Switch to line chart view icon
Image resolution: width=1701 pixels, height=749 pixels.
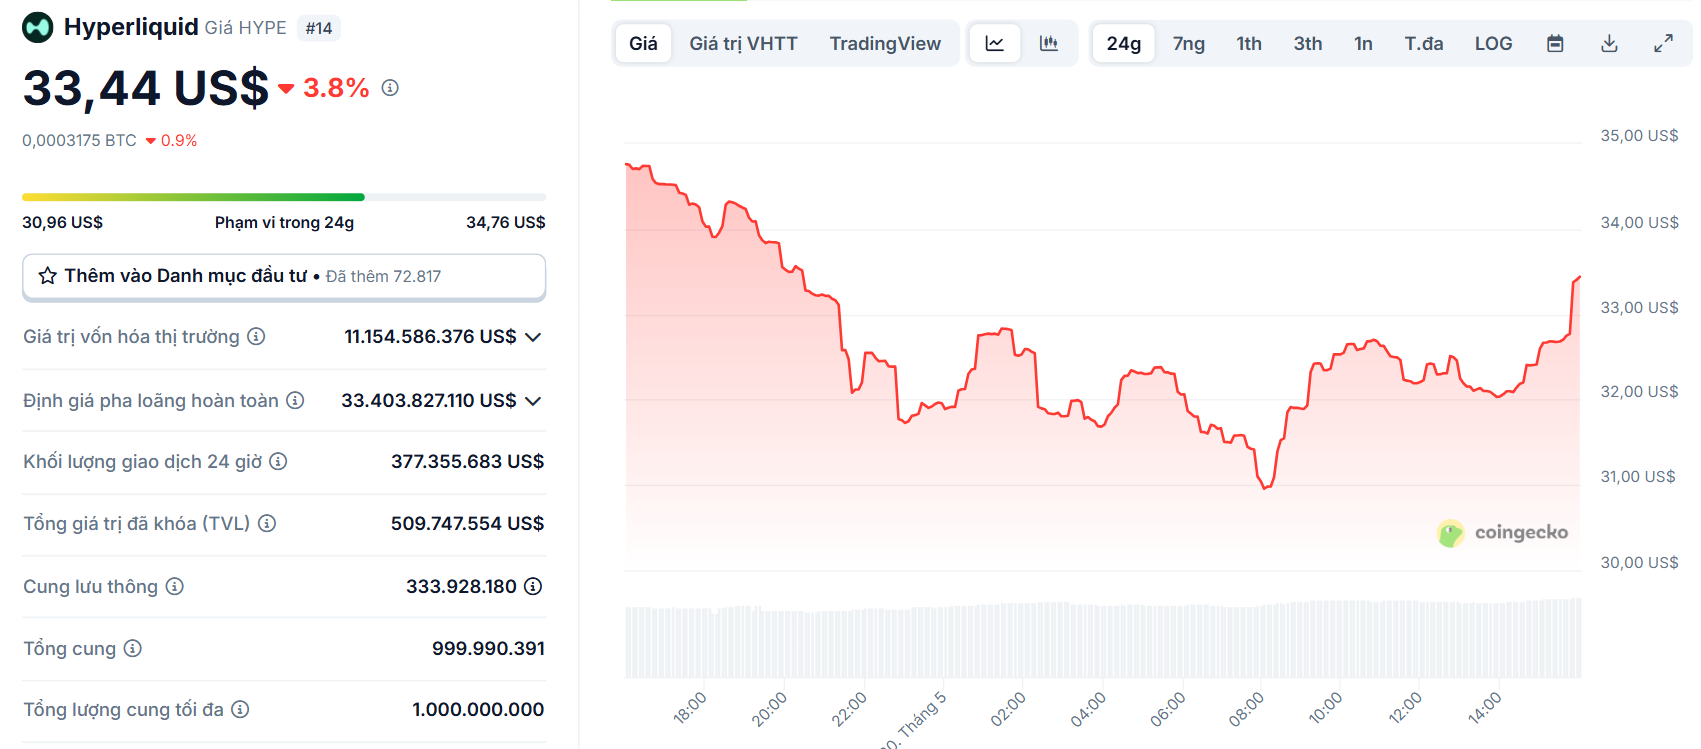point(995,43)
